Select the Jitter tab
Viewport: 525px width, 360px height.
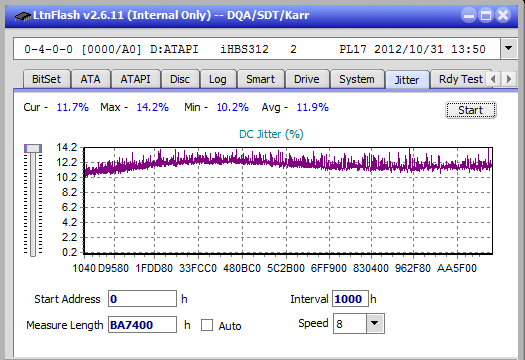(407, 80)
